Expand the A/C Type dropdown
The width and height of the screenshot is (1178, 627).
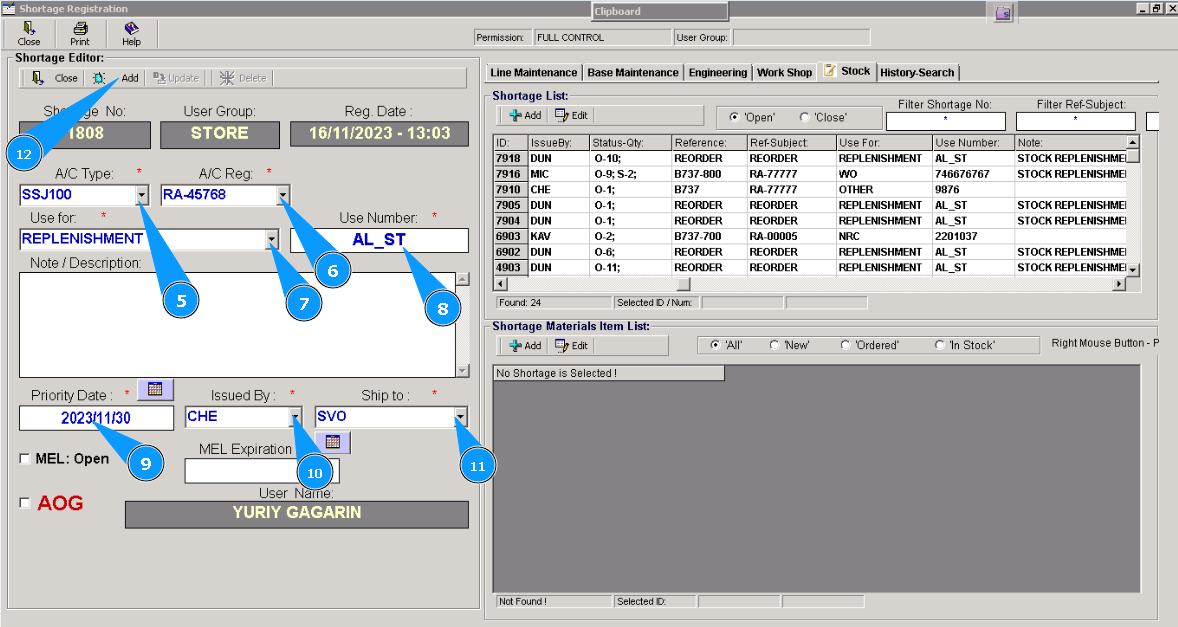tap(142, 195)
